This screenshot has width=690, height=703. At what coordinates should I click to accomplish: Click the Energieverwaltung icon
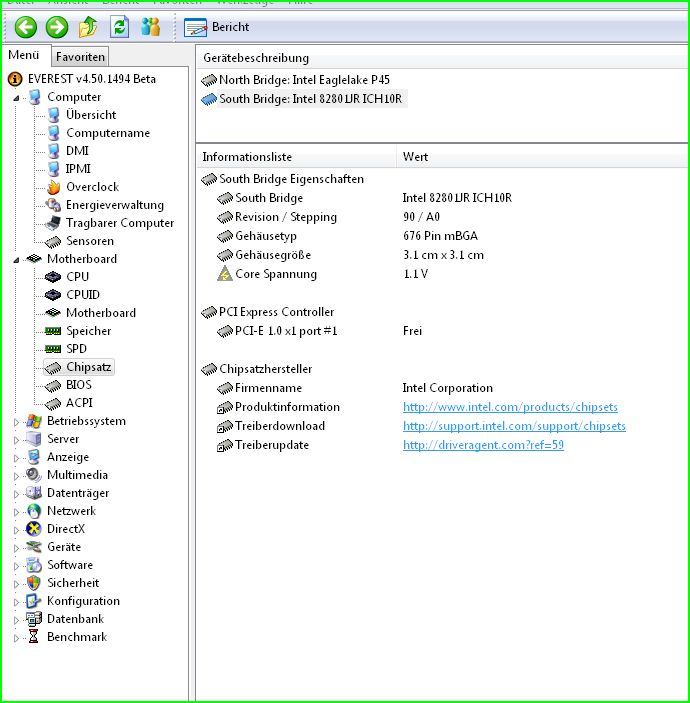[x=53, y=205]
